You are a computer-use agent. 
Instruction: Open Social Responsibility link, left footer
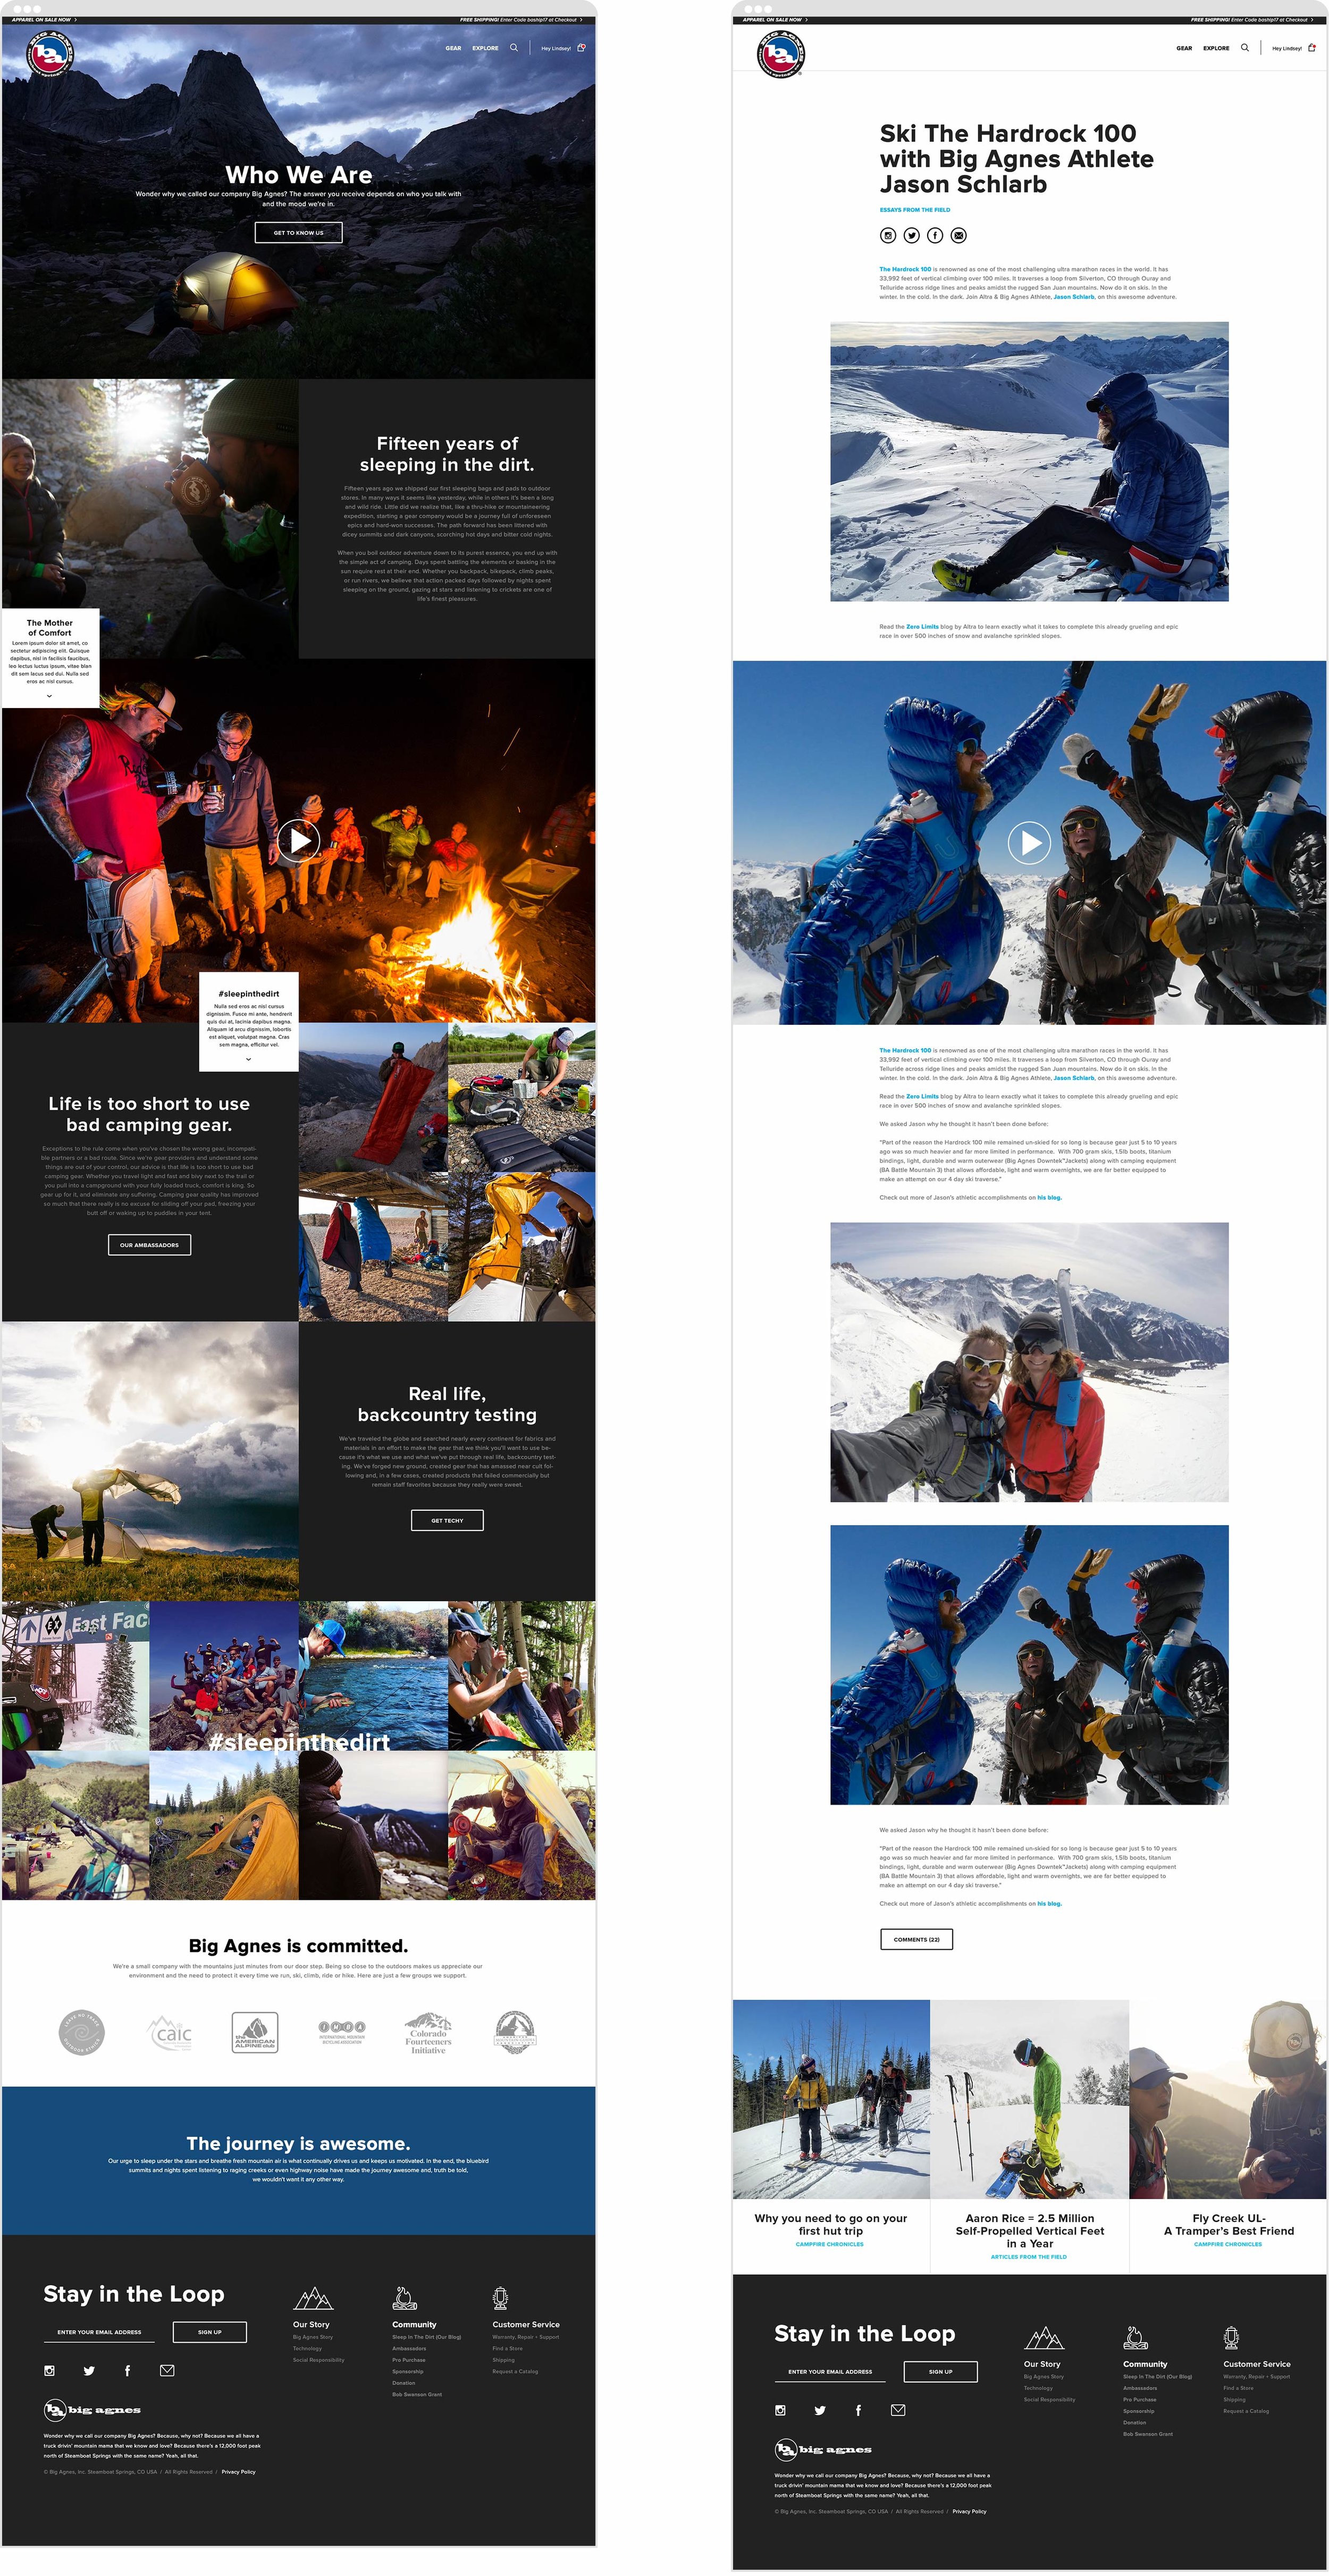(x=318, y=2360)
